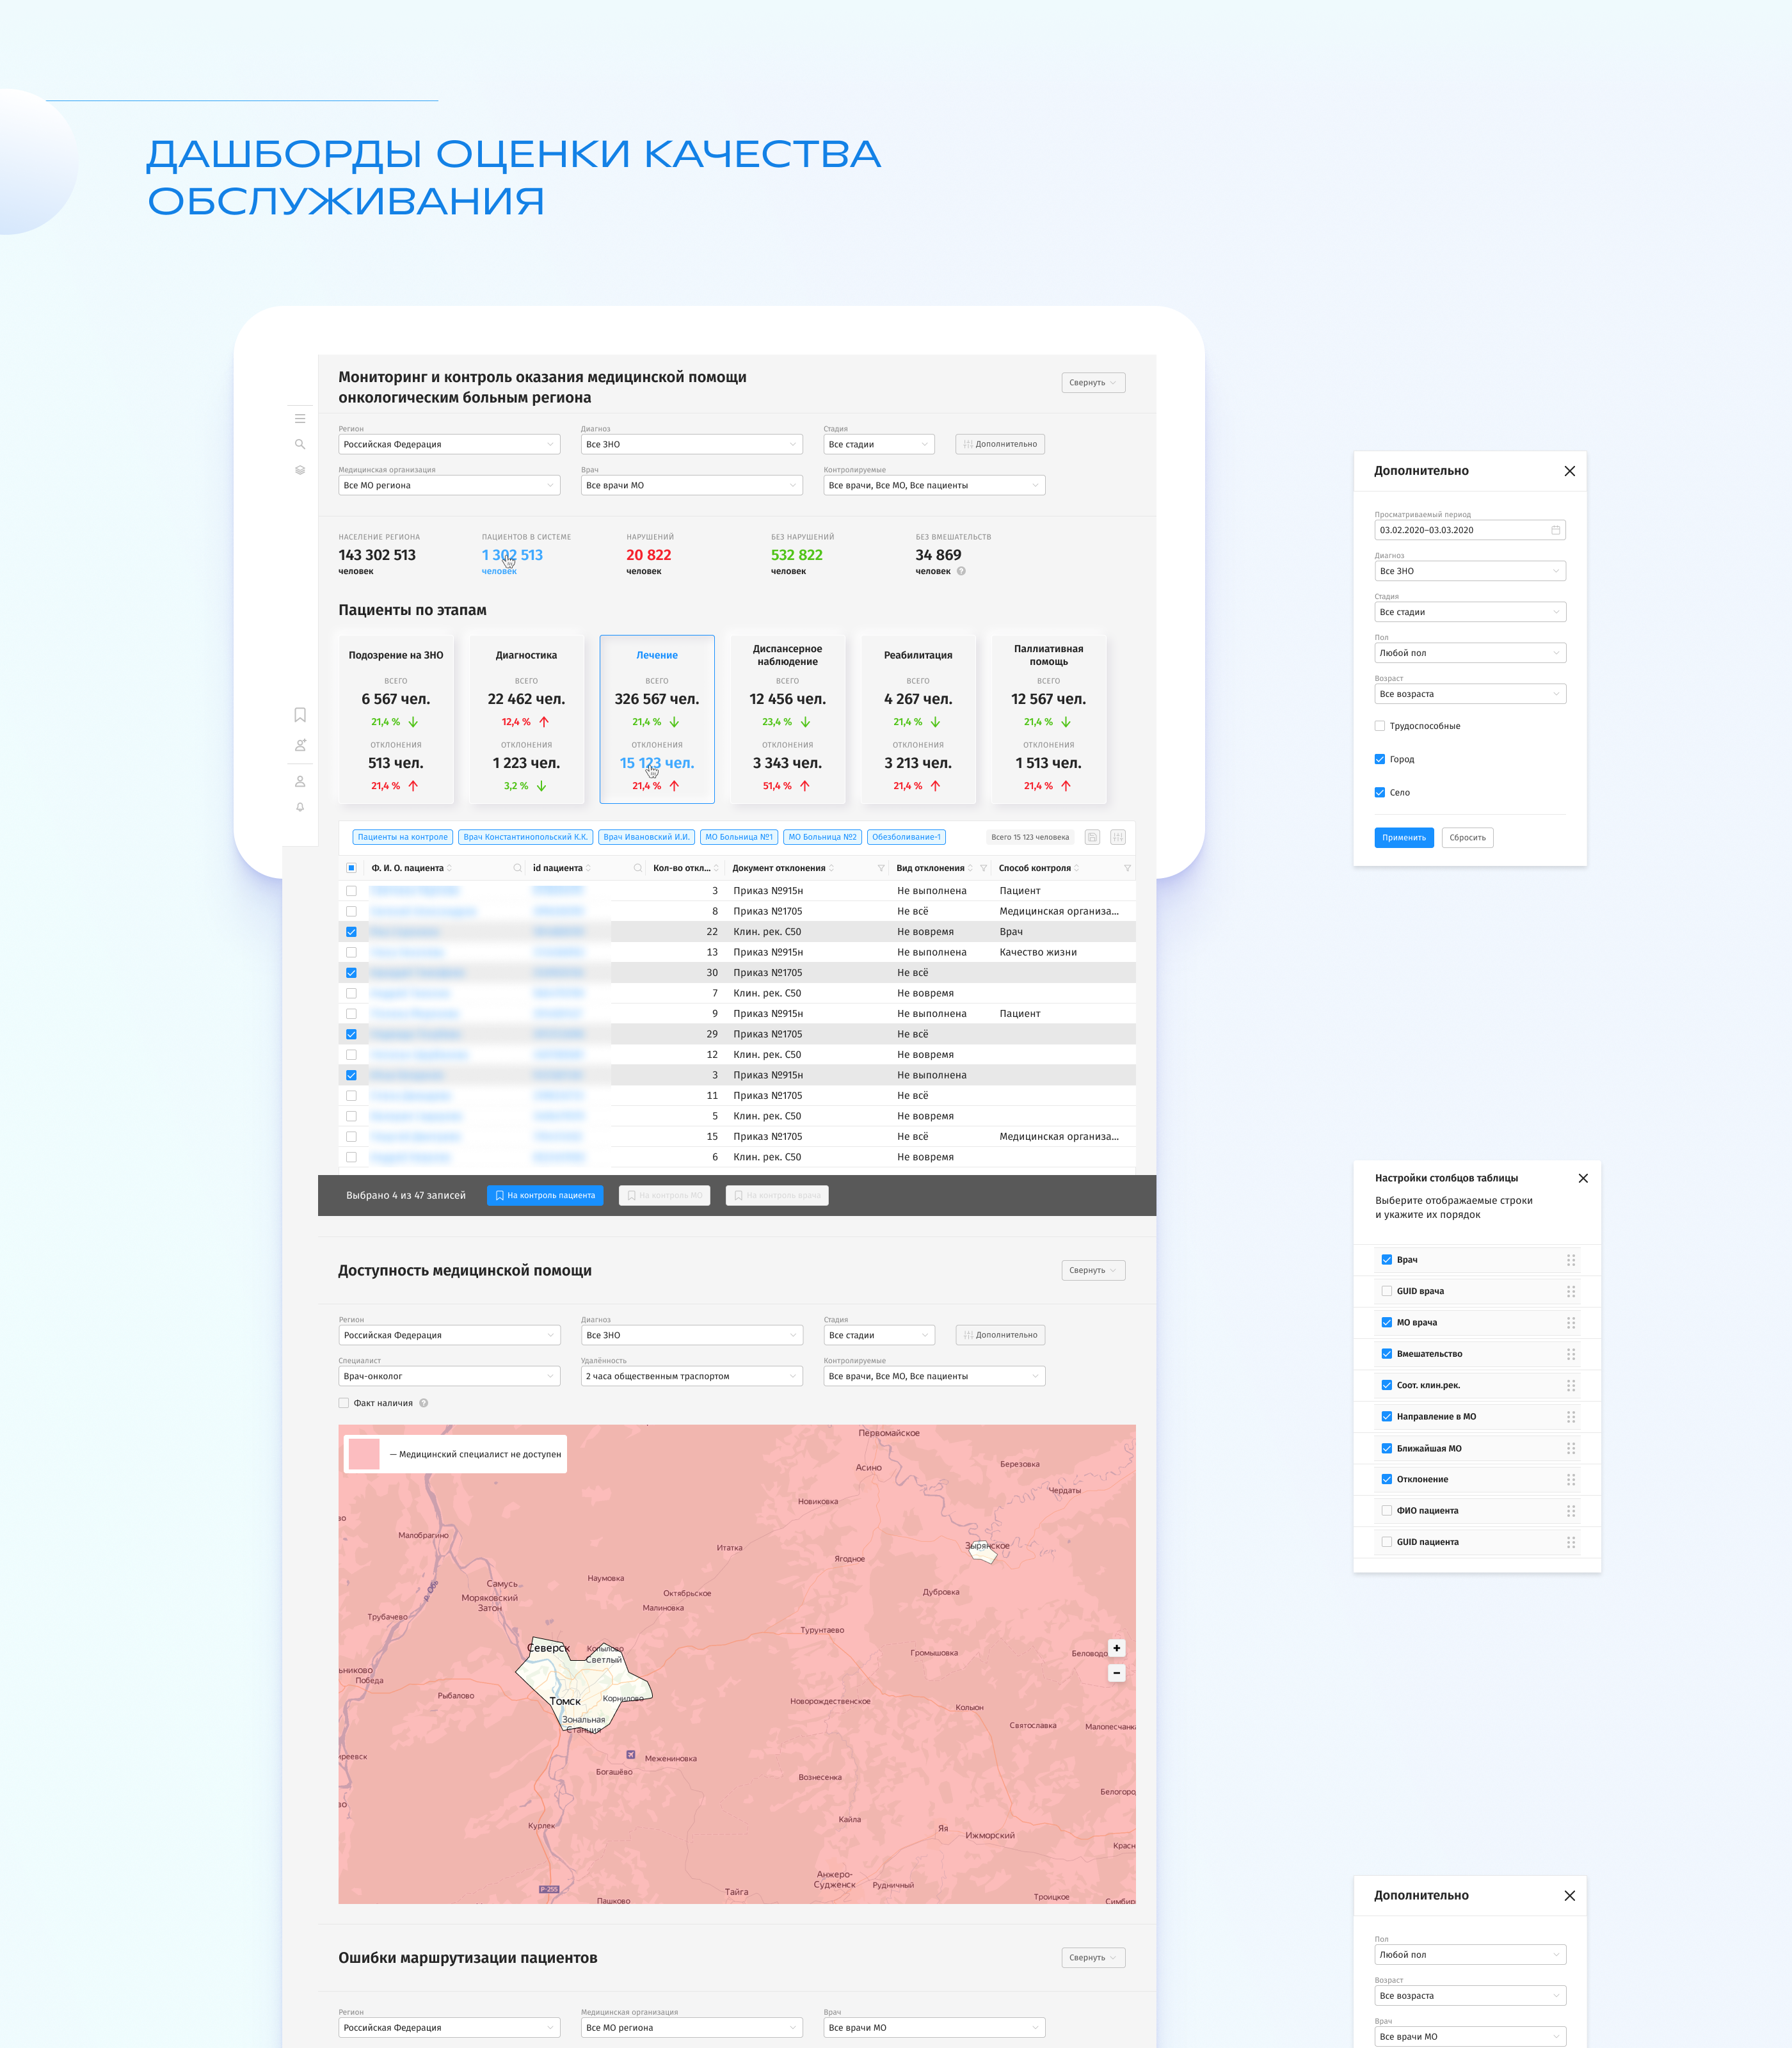
Task: Click the pink legend color swatch on the map
Action: pyautogui.click(x=365, y=1454)
